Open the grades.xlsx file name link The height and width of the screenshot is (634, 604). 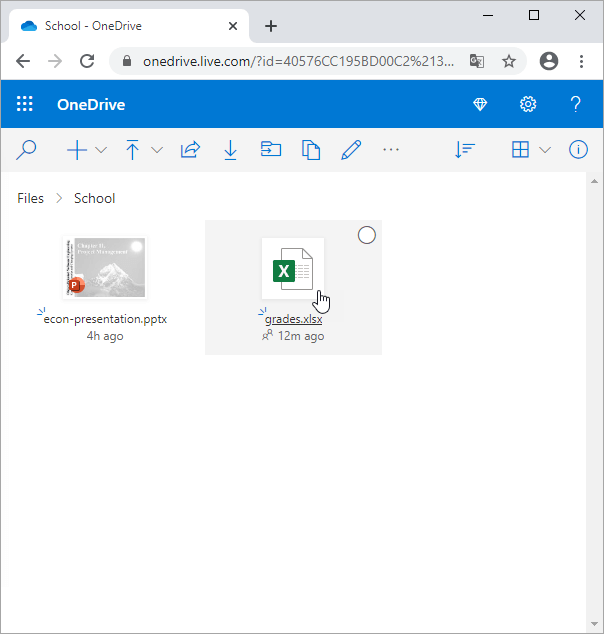coord(293,319)
